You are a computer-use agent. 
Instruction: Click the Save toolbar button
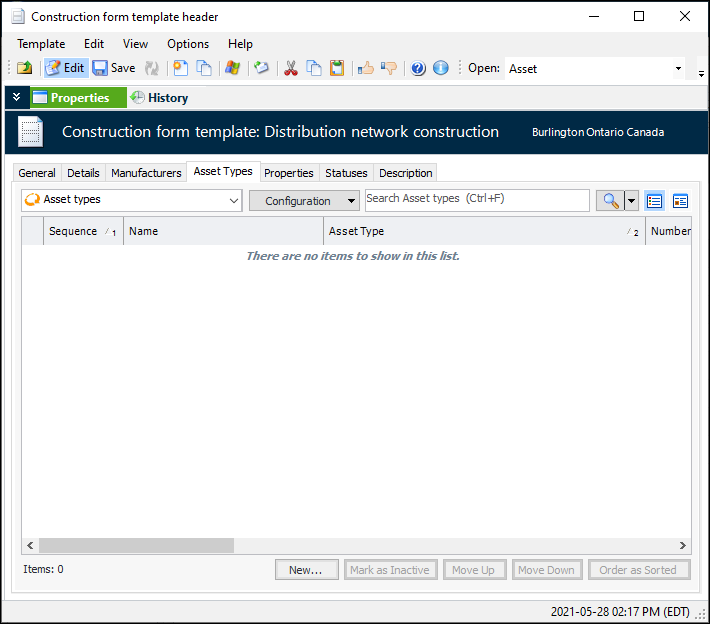pyautogui.click(x=114, y=68)
